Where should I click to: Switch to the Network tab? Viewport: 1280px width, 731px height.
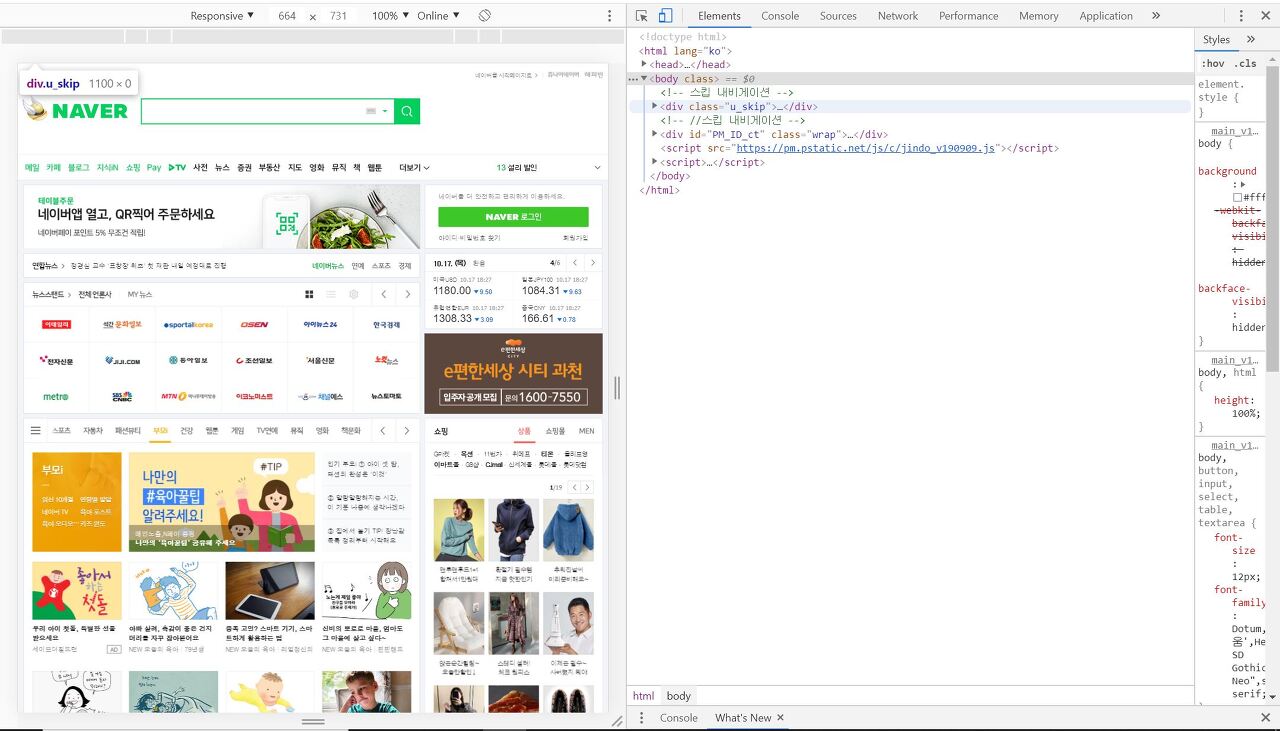[898, 15]
